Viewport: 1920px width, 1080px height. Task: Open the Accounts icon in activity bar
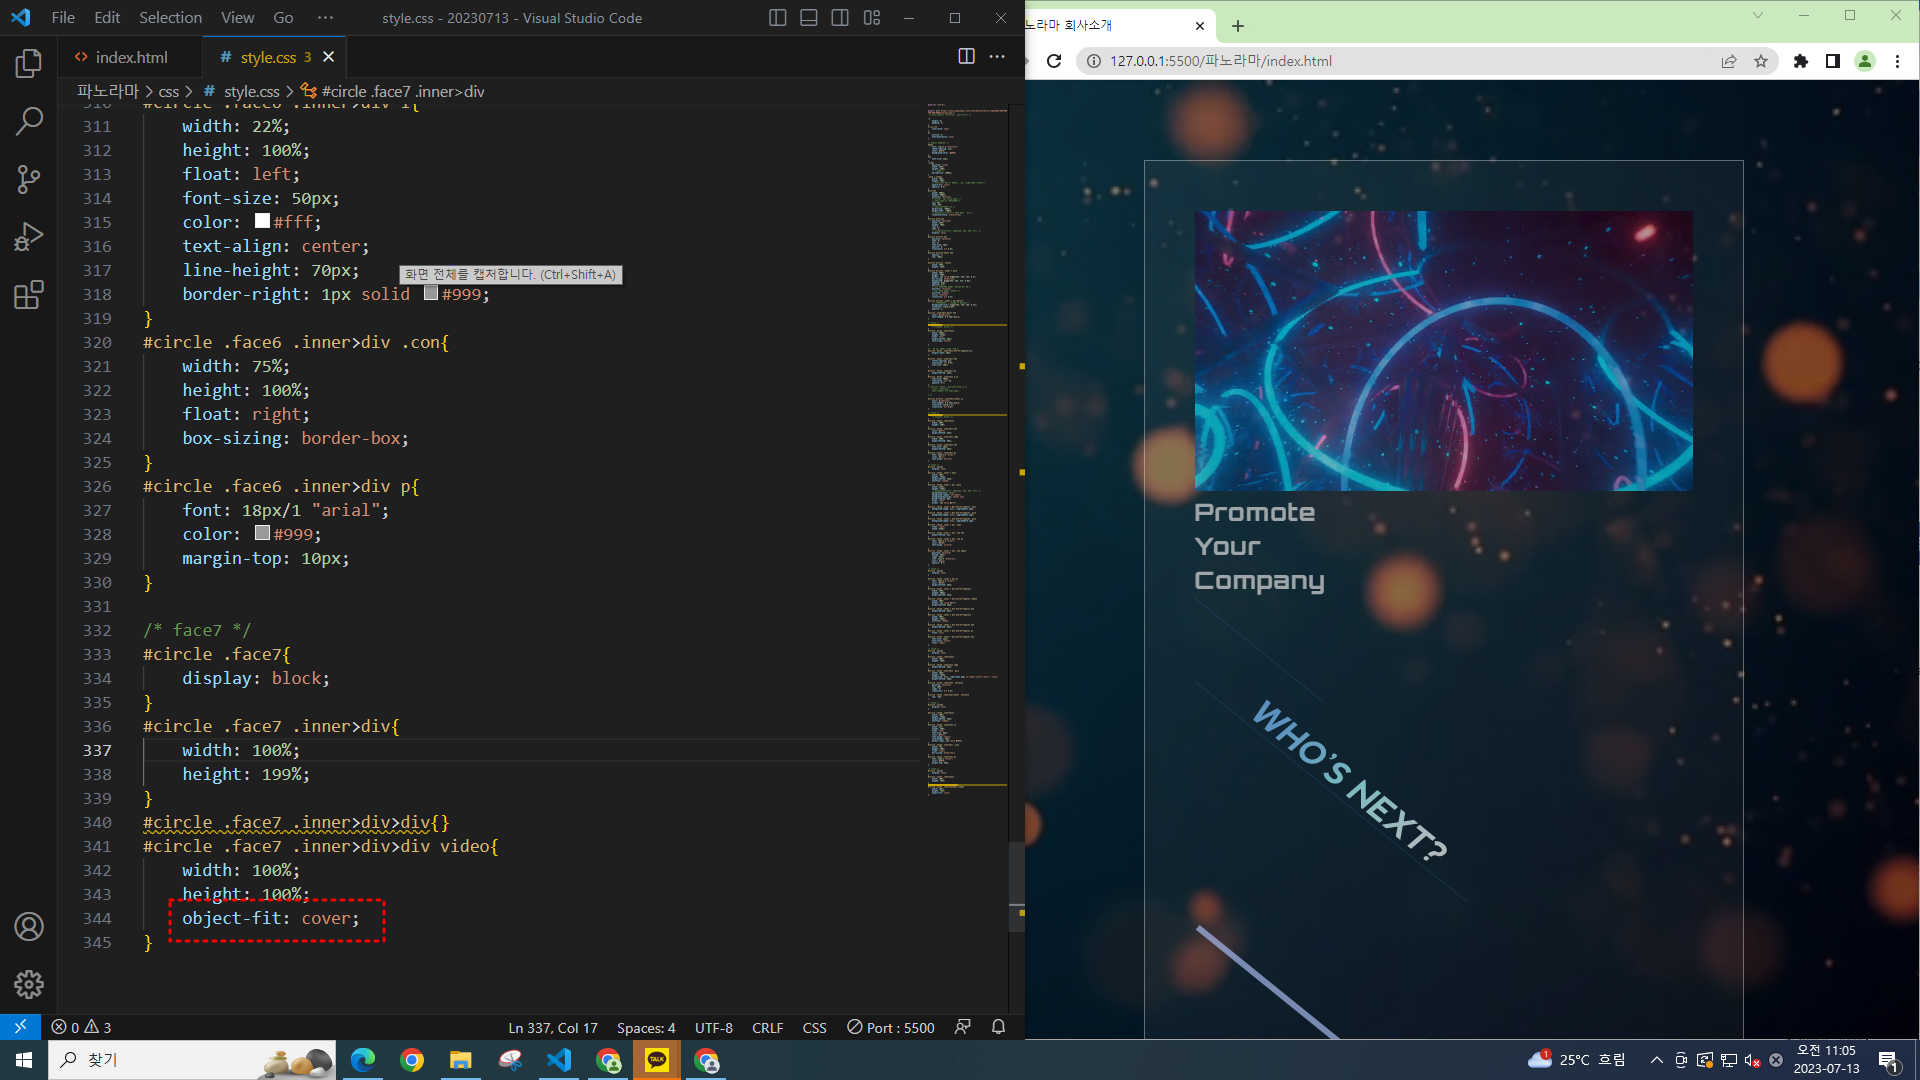coord(29,927)
